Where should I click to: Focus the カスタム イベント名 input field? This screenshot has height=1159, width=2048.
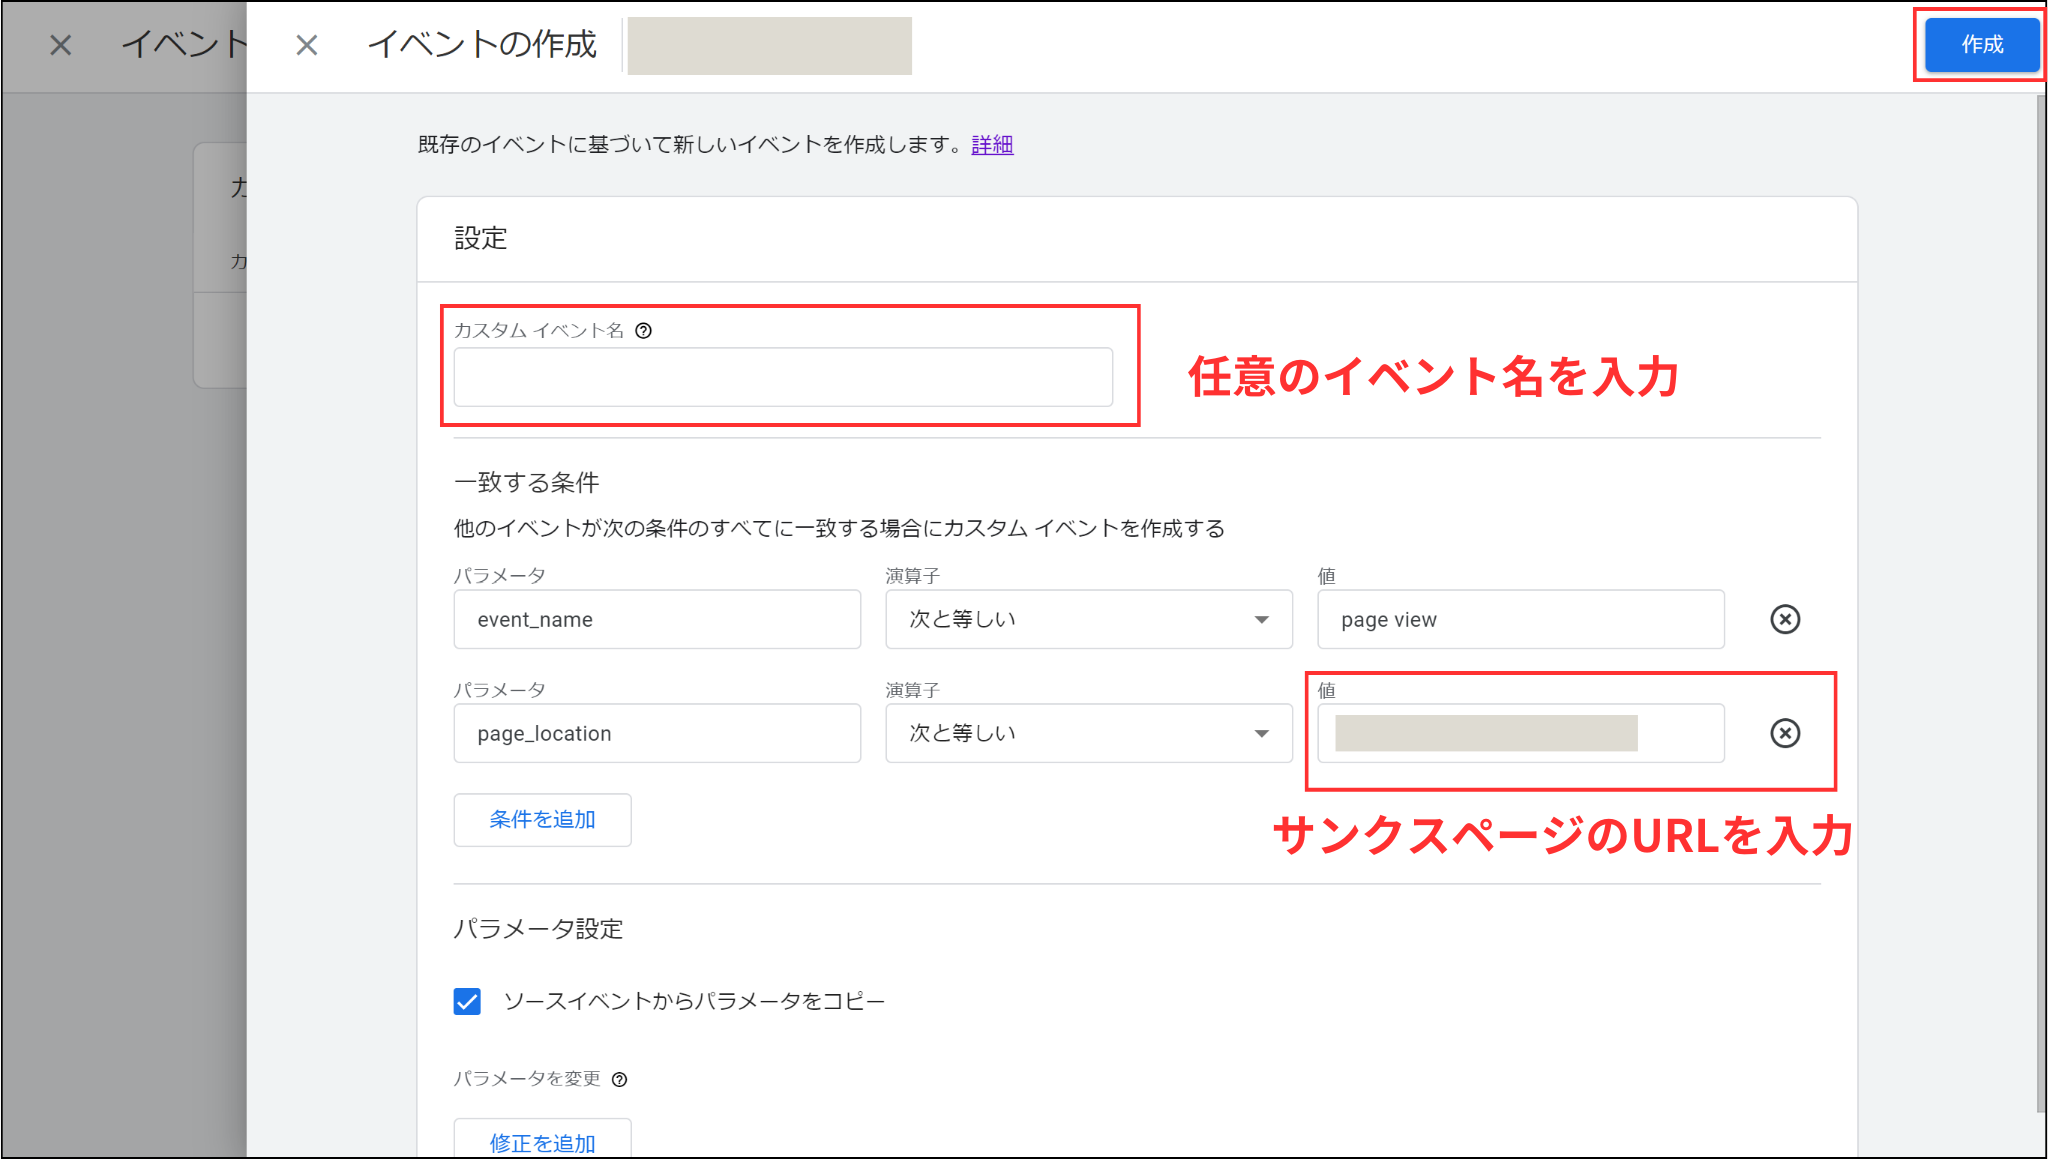783,377
